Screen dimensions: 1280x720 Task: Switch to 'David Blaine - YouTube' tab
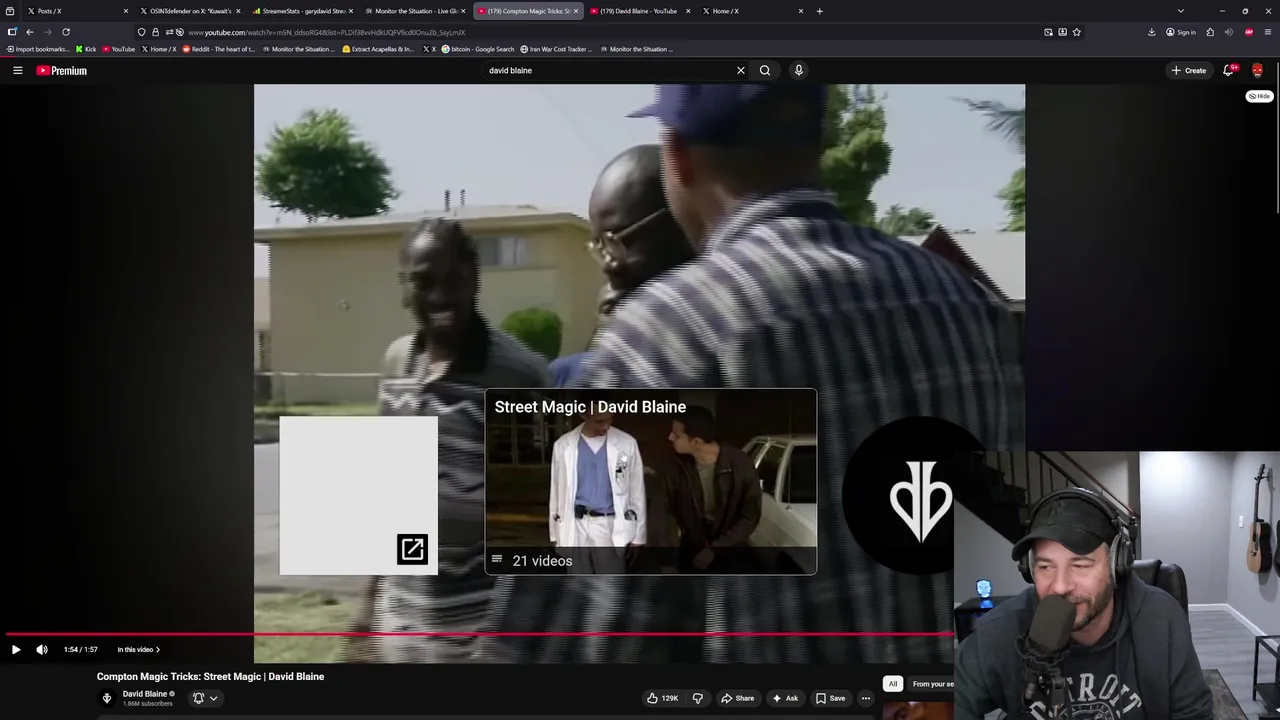click(640, 11)
